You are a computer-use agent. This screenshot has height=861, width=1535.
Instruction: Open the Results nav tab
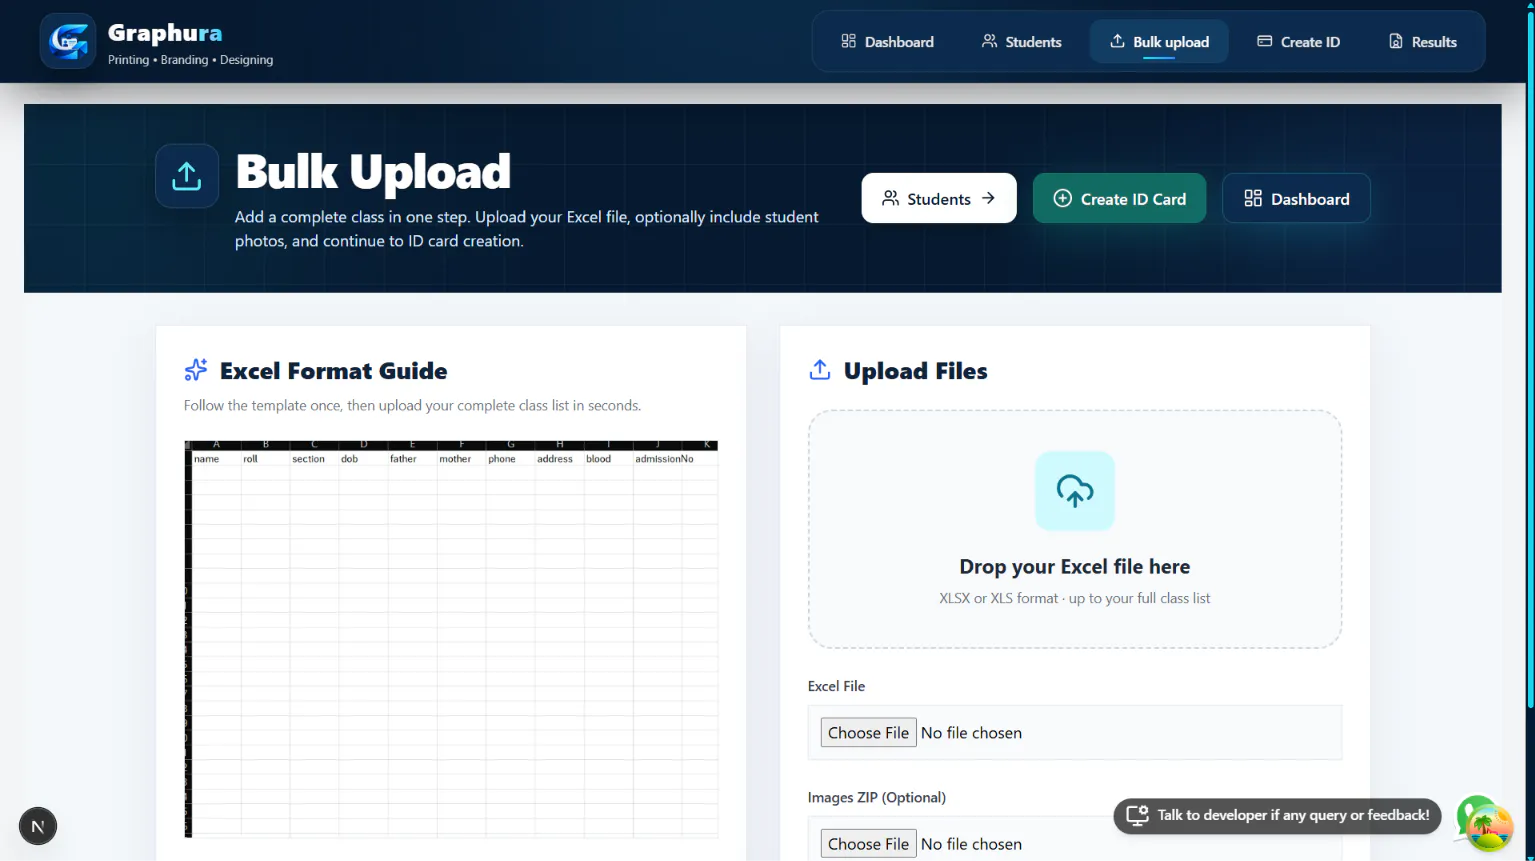tap(1422, 42)
